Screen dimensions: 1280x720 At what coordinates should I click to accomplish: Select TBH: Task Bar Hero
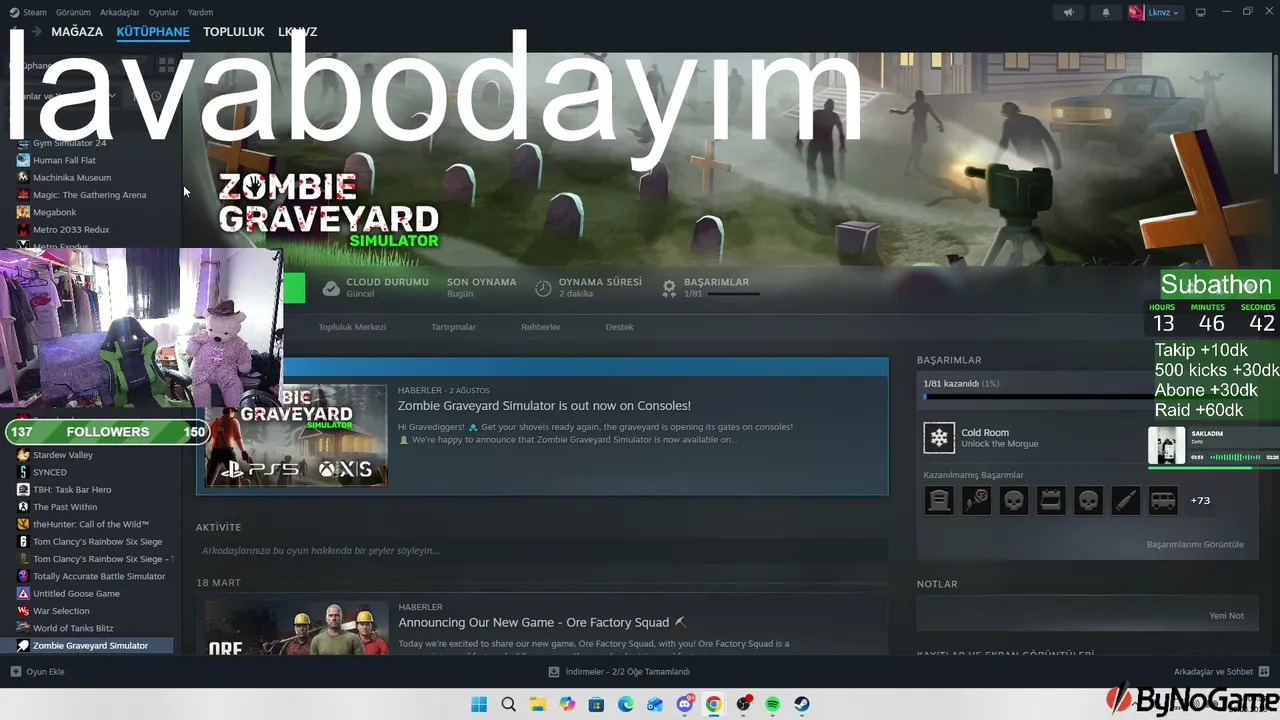72,490
